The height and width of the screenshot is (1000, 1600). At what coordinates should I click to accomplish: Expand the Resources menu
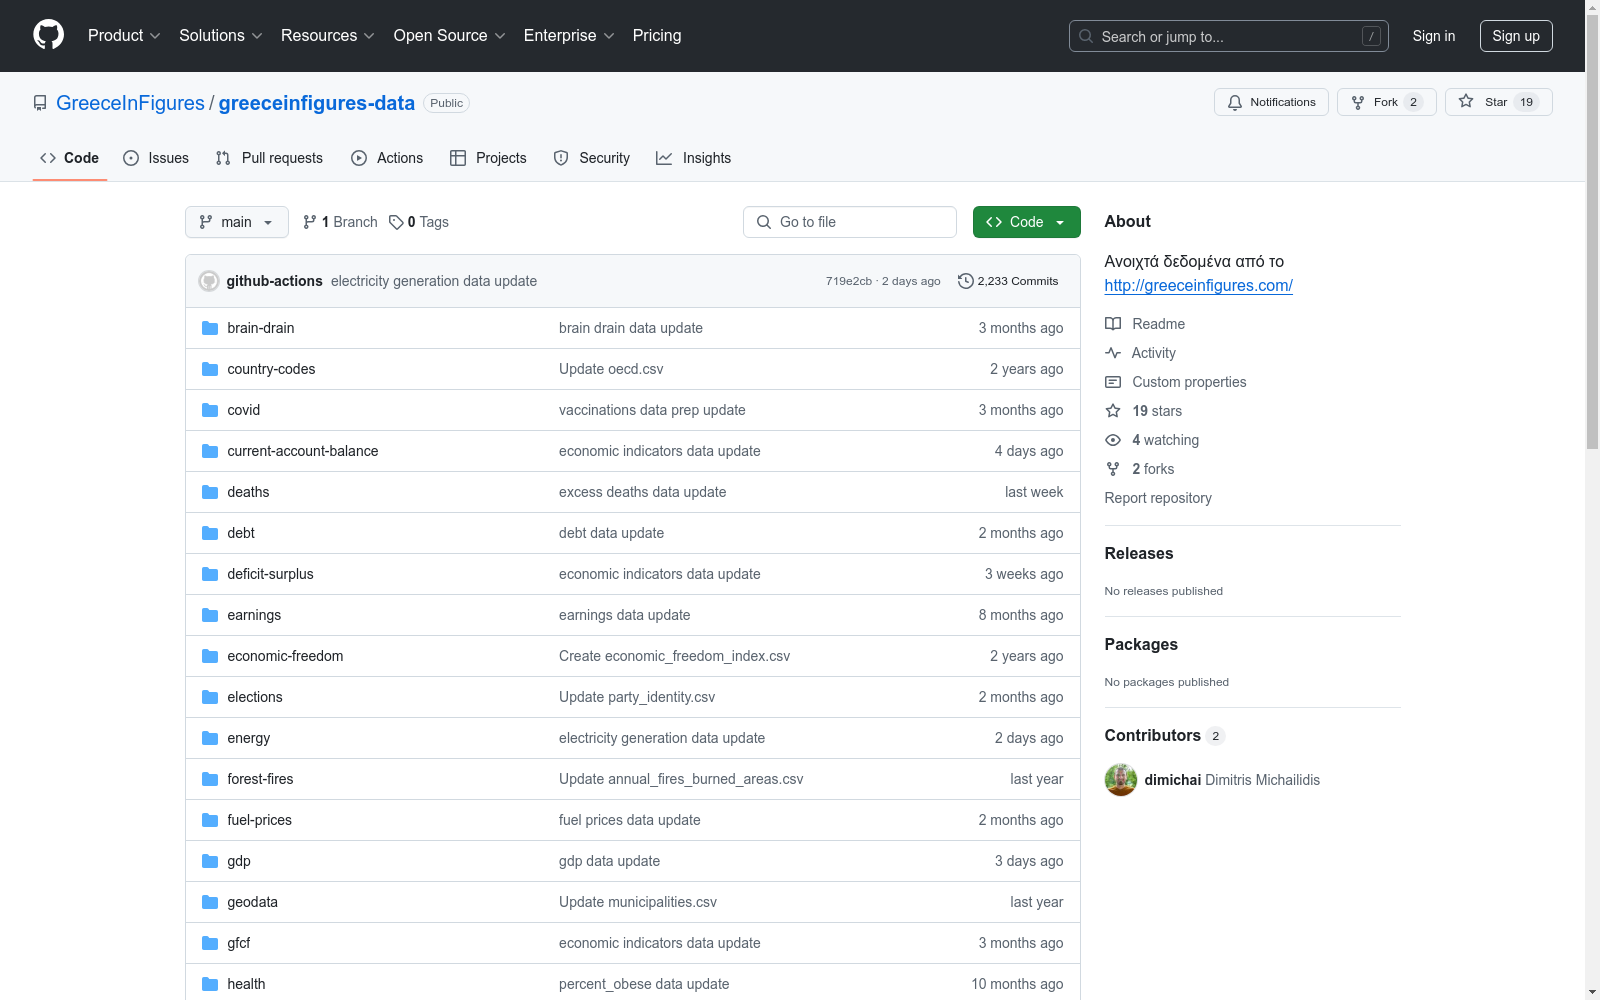(x=328, y=35)
